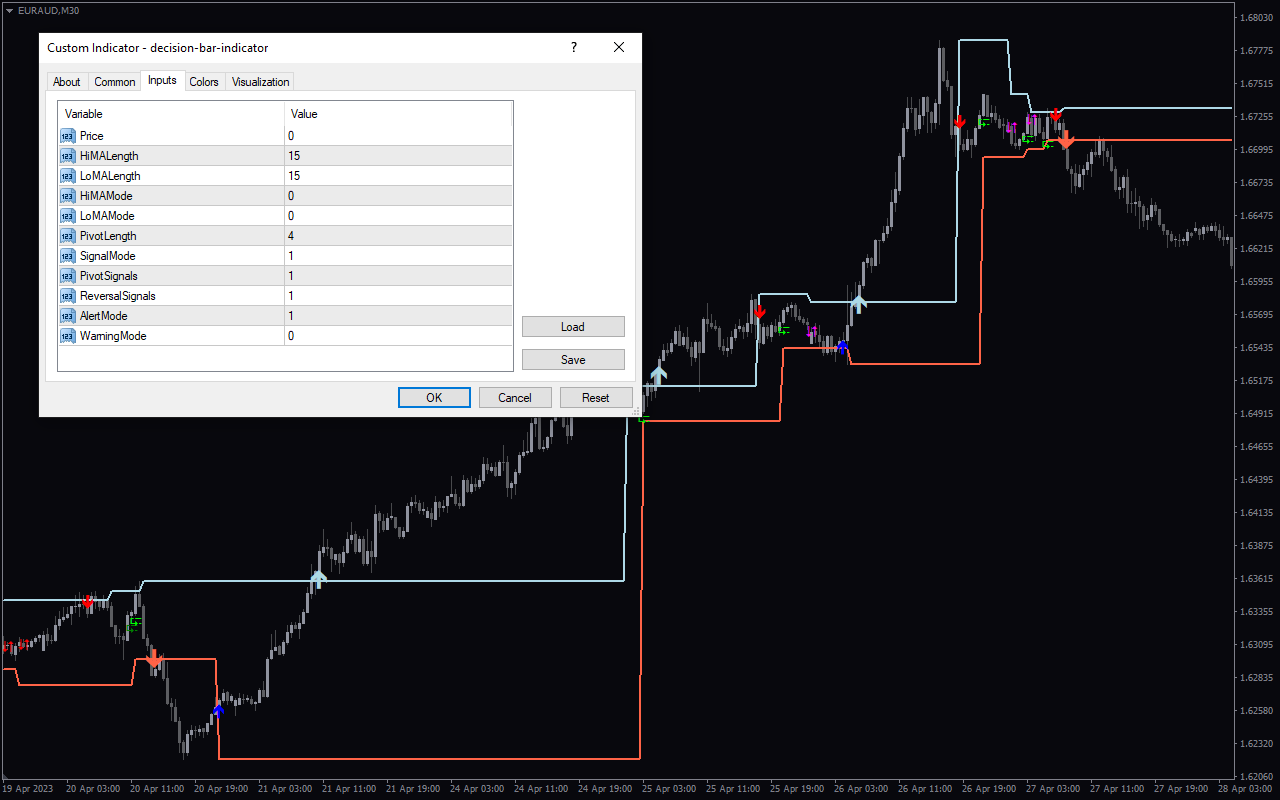Viewport: 1280px width, 800px height.
Task: Click the Cancel button
Action: [x=515, y=398]
